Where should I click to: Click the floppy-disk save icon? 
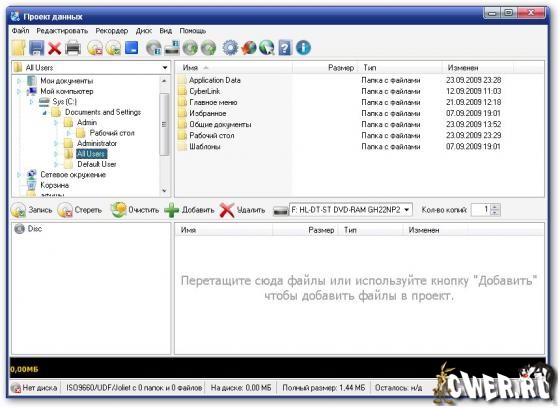click(36, 48)
